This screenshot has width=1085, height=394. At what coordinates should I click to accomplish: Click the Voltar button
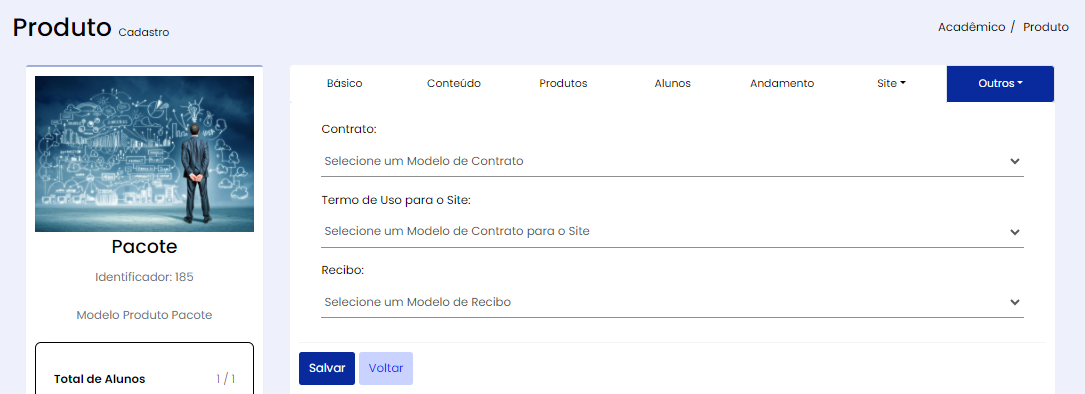pyautogui.click(x=386, y=368)
